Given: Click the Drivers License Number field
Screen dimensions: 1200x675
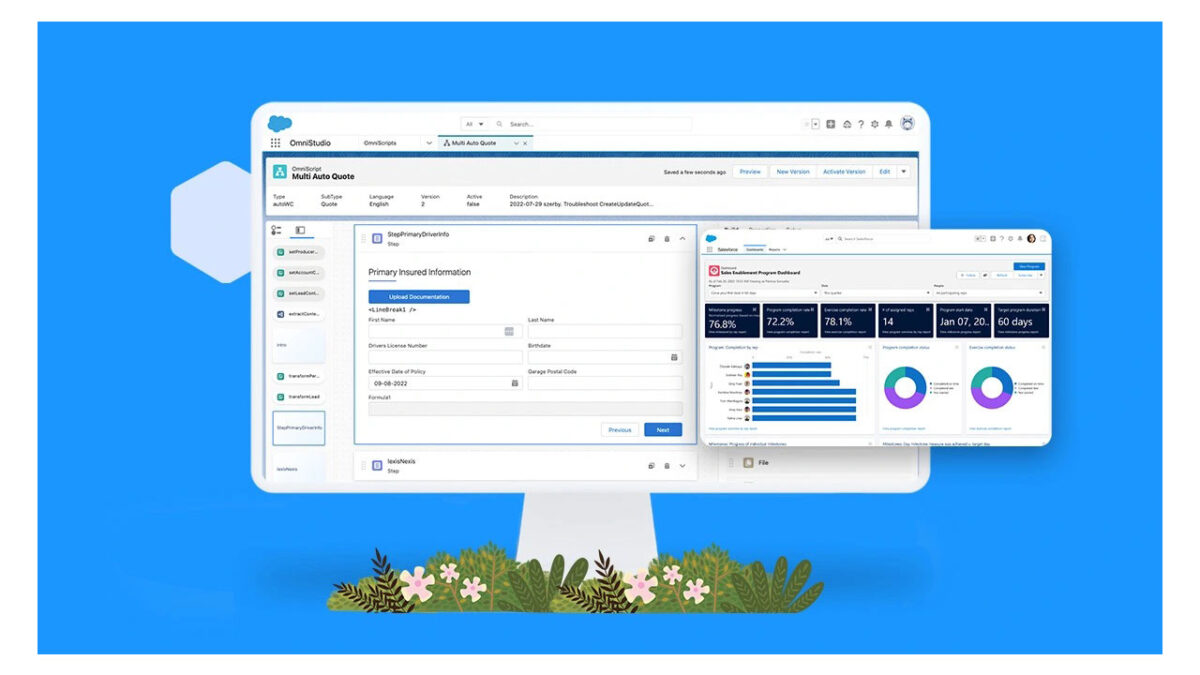Looking at the screenshot, I should click(x=445, y=357).
